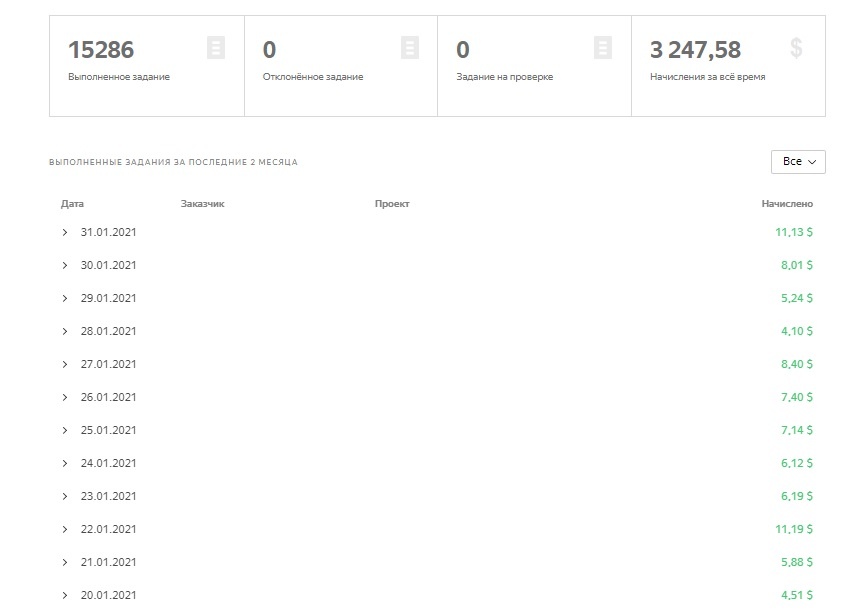
Task: Expand the 26.01.2021 row
Action: click(65, 397)
